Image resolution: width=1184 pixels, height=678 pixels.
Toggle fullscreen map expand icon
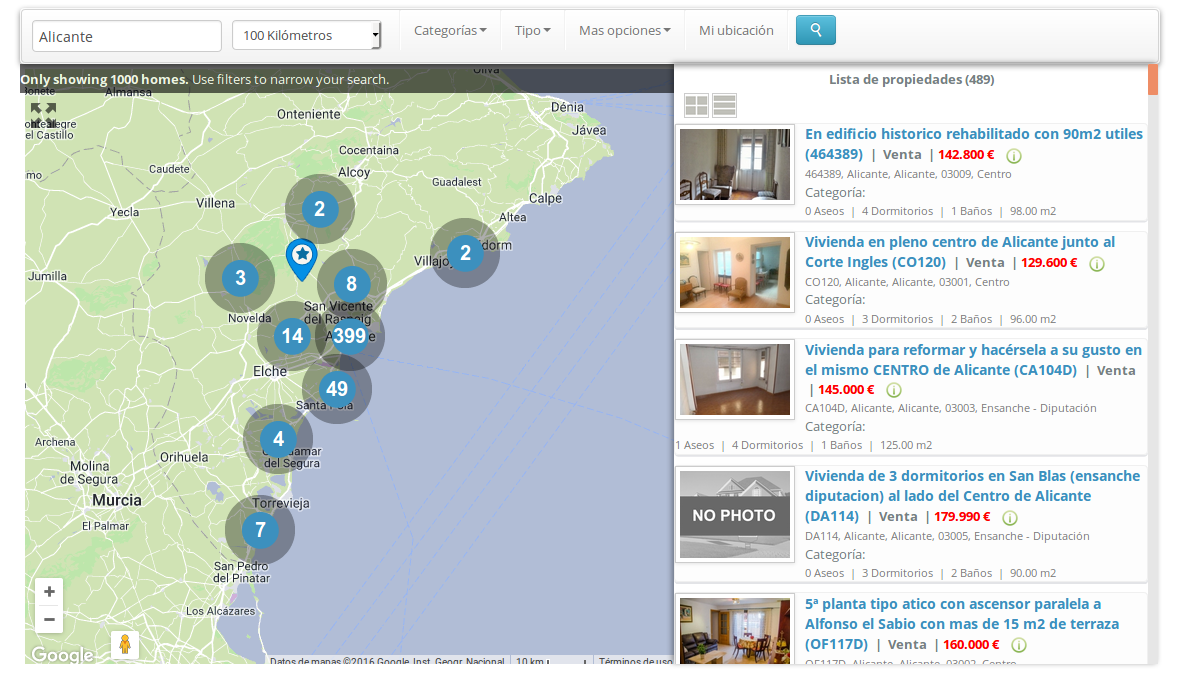point(43,115)
